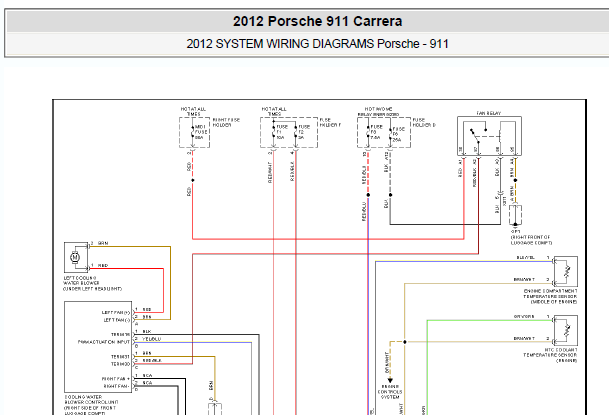
Task: Click the GRY/GRN wire label near NTC sensor
Action: tap(524, 316)
